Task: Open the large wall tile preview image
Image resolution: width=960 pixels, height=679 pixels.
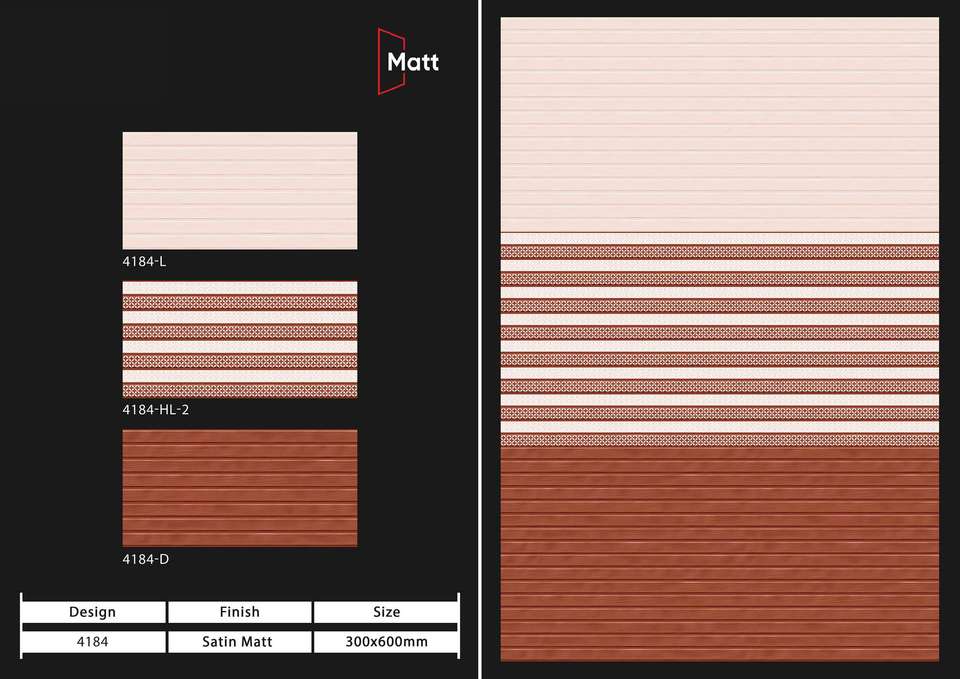Action: click(719, 339)
